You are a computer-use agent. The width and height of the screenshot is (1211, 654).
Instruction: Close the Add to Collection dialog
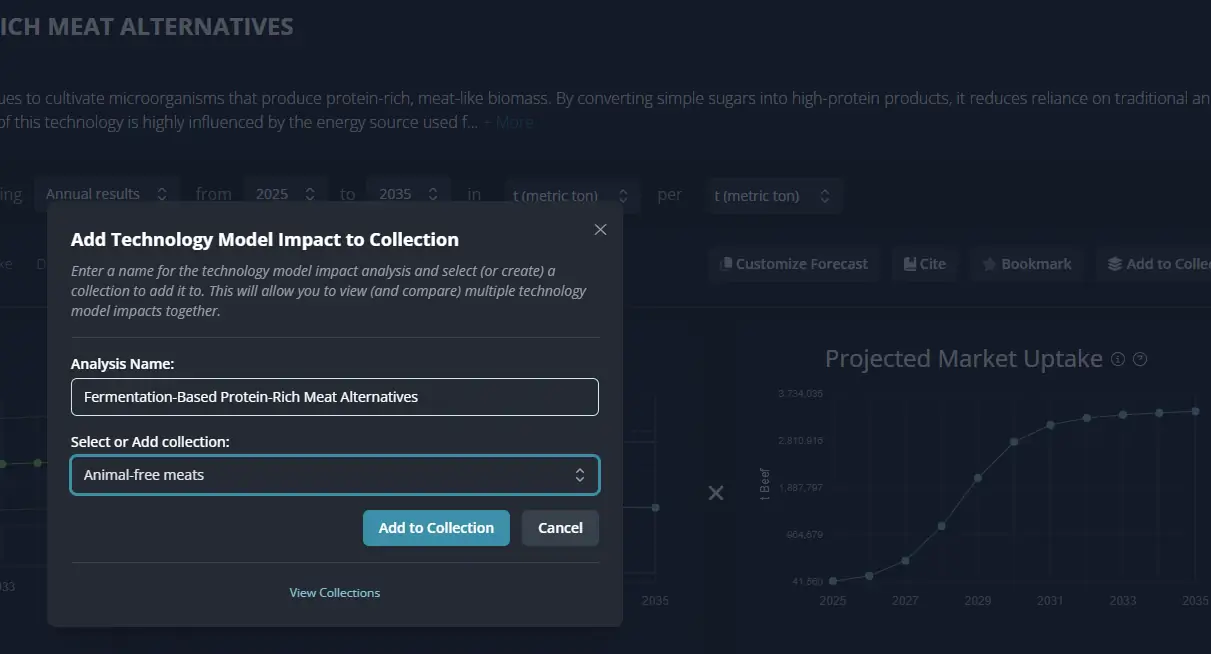click(x=600, y=230)
